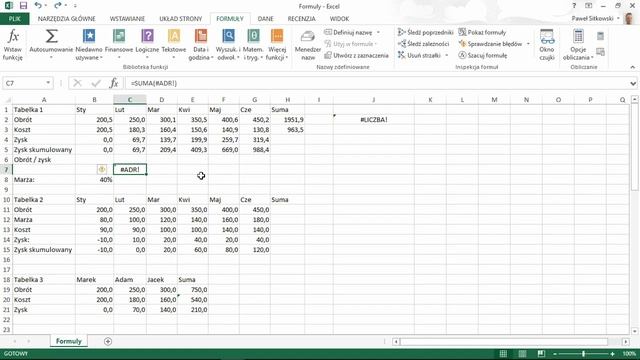Click Sprawdzanie błędów button
Image resolution: width=640 pixels, height=360 pixels.
pos(490,44)
